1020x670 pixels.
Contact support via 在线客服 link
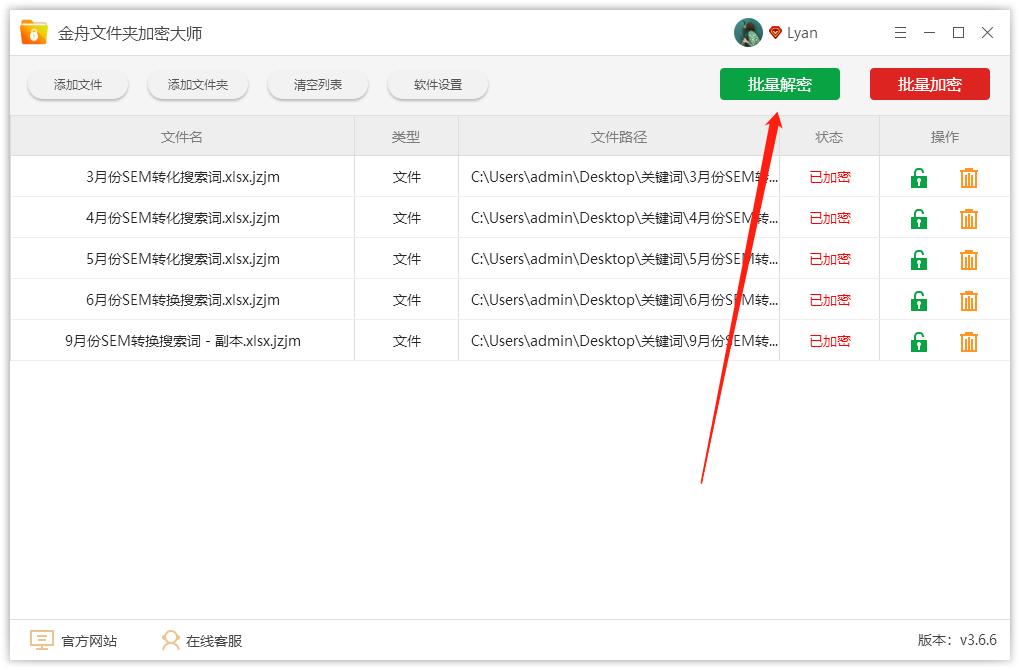217,640
